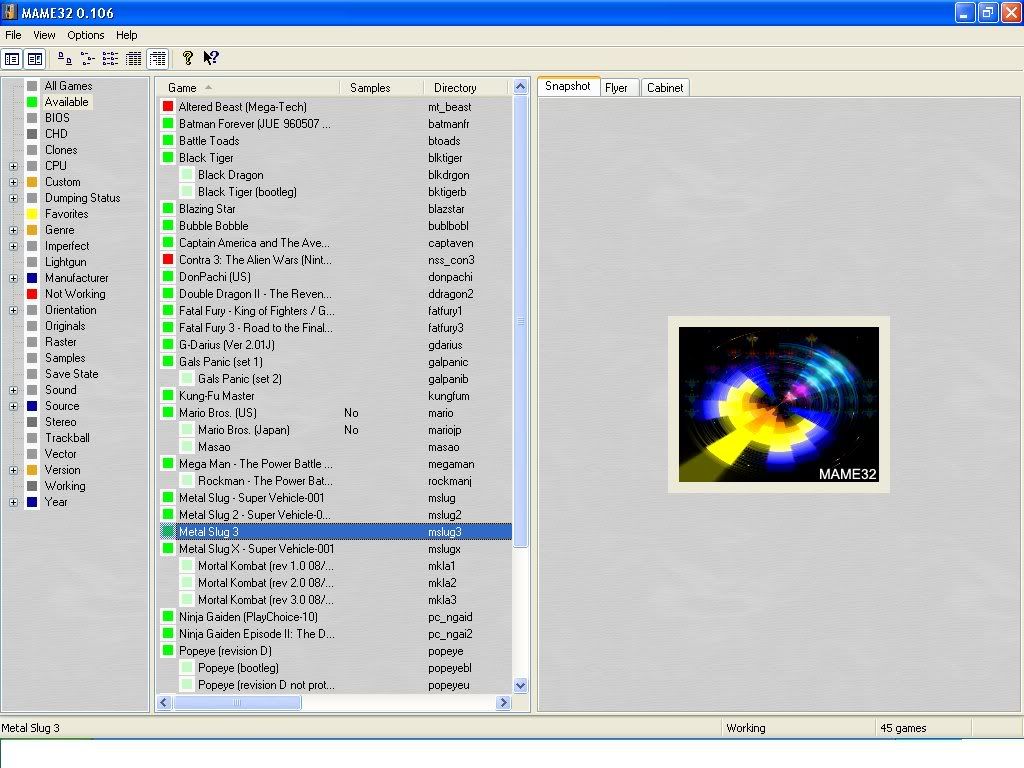Click the green status icon for Kung-Fu Master
The width and height of the screenshot is (1024, 768).
pyautogui.click(x=168, y=395)
